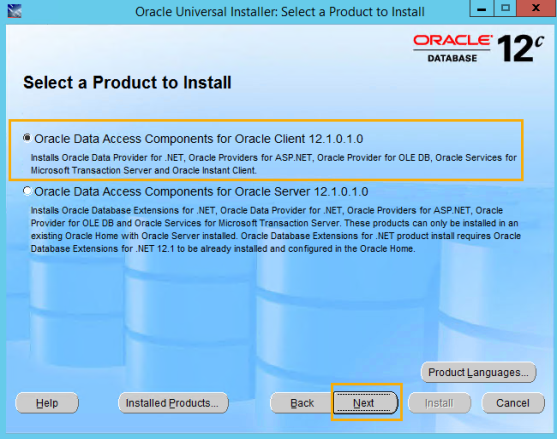Select Oracle Data Access Components for Oracle Client radio

click(27, 138)
